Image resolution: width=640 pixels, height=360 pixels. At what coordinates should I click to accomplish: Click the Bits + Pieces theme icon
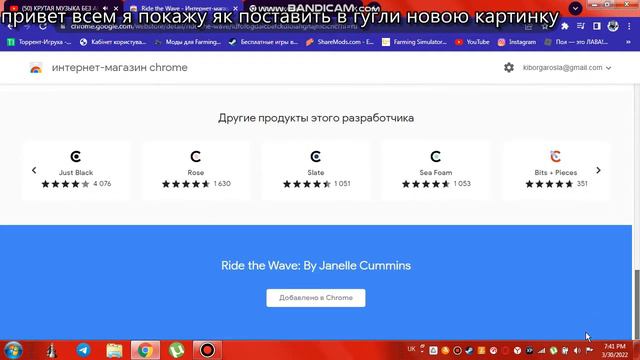(x=556, y=156)
